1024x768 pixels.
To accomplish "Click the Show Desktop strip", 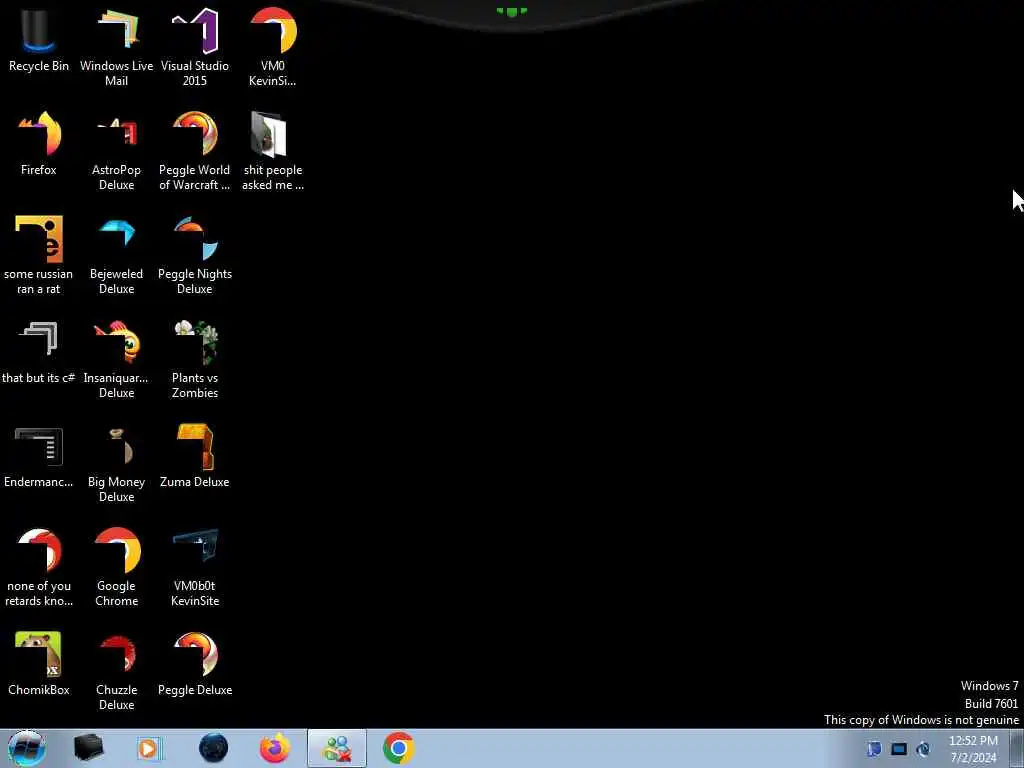I will point(1017,748).
